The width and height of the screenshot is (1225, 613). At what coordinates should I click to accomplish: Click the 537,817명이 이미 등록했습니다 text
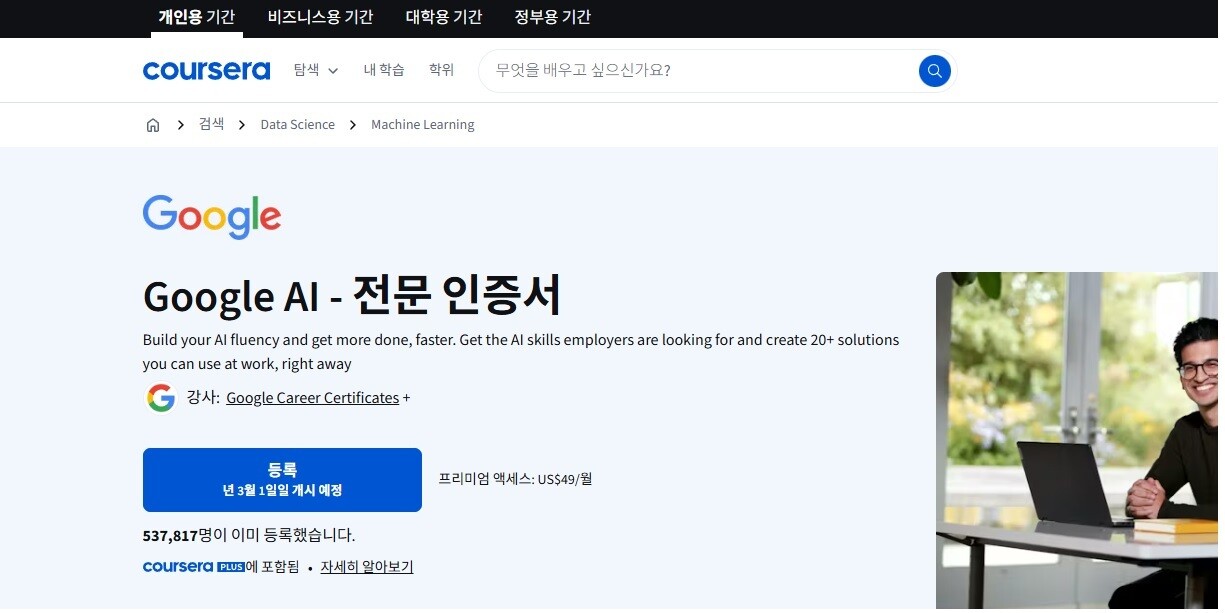[249, 536]
